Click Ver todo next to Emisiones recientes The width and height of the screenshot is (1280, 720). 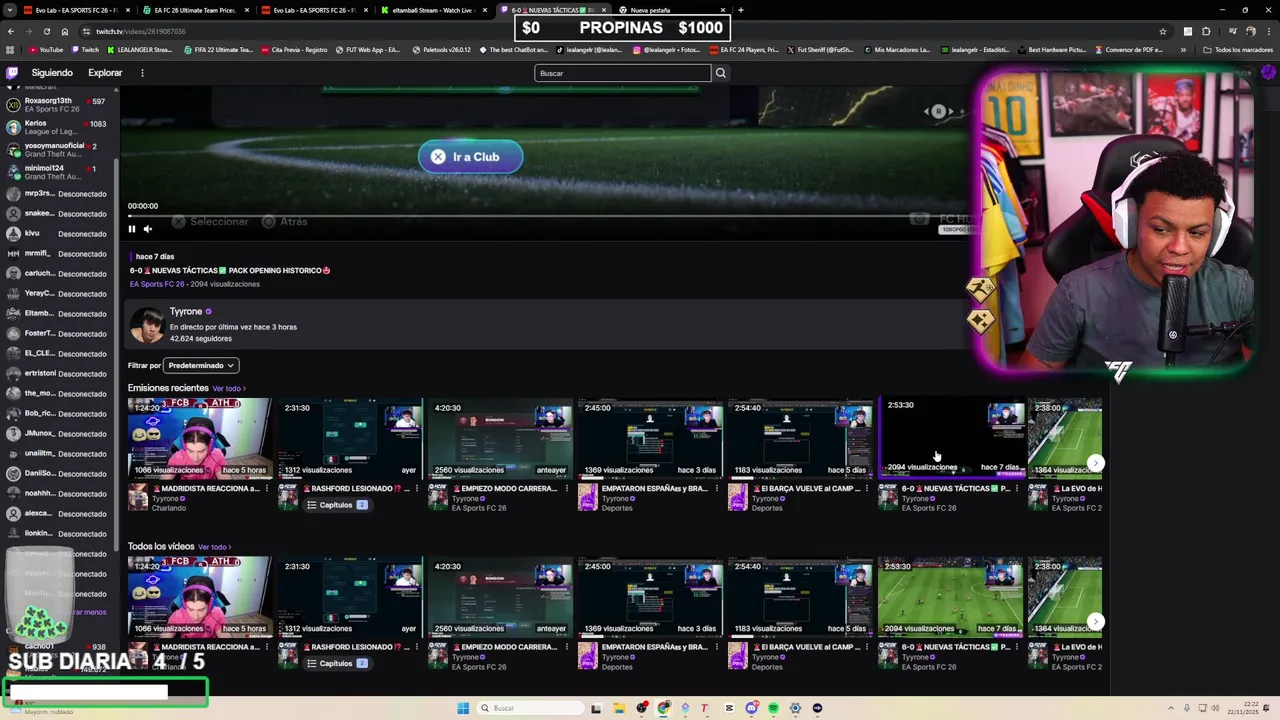pyautogui.click(x=229, y=389)
